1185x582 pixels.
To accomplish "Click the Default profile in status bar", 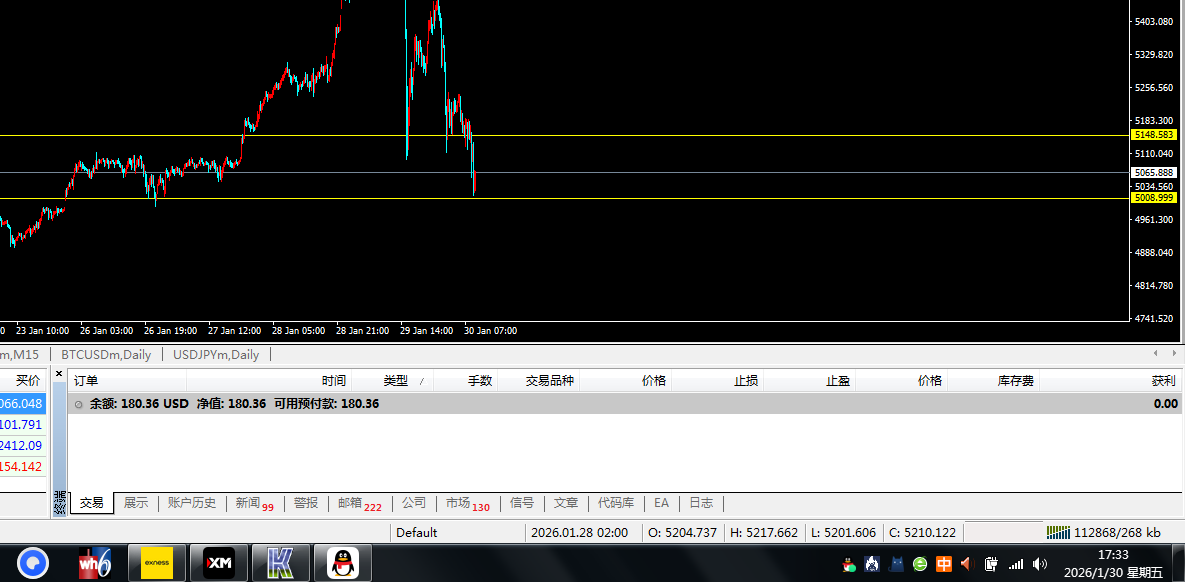I will pos(417,532).
